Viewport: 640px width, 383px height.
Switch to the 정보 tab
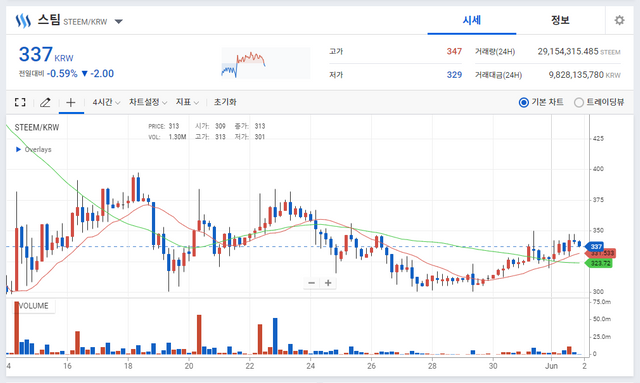click(x=560, y=20)
